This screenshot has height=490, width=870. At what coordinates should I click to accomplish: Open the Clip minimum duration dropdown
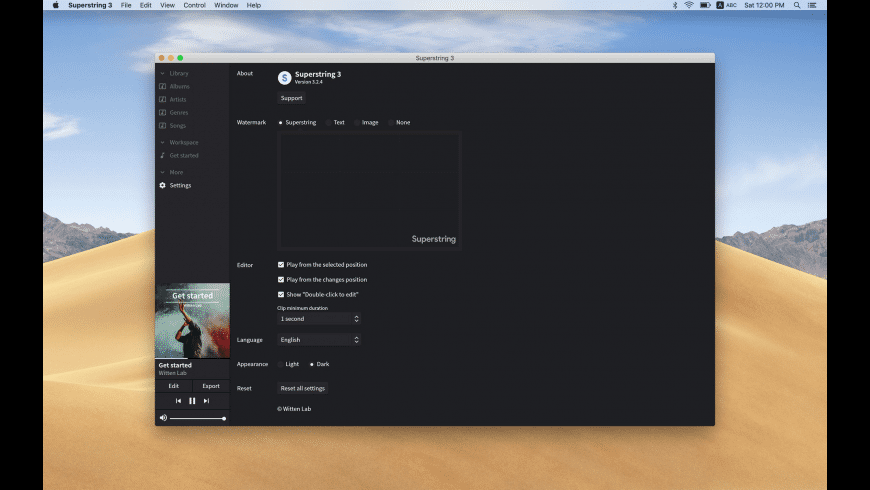pos(319,319)
